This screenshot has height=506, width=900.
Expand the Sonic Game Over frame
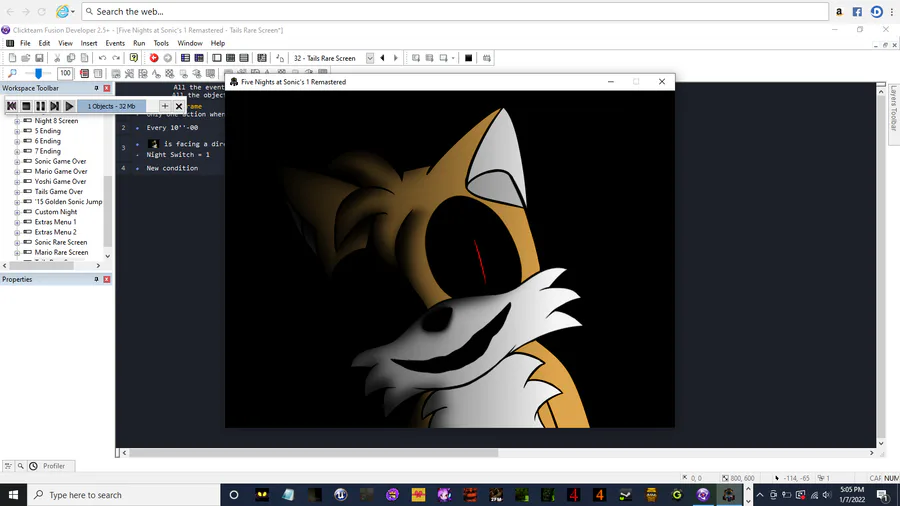point(17,162)
